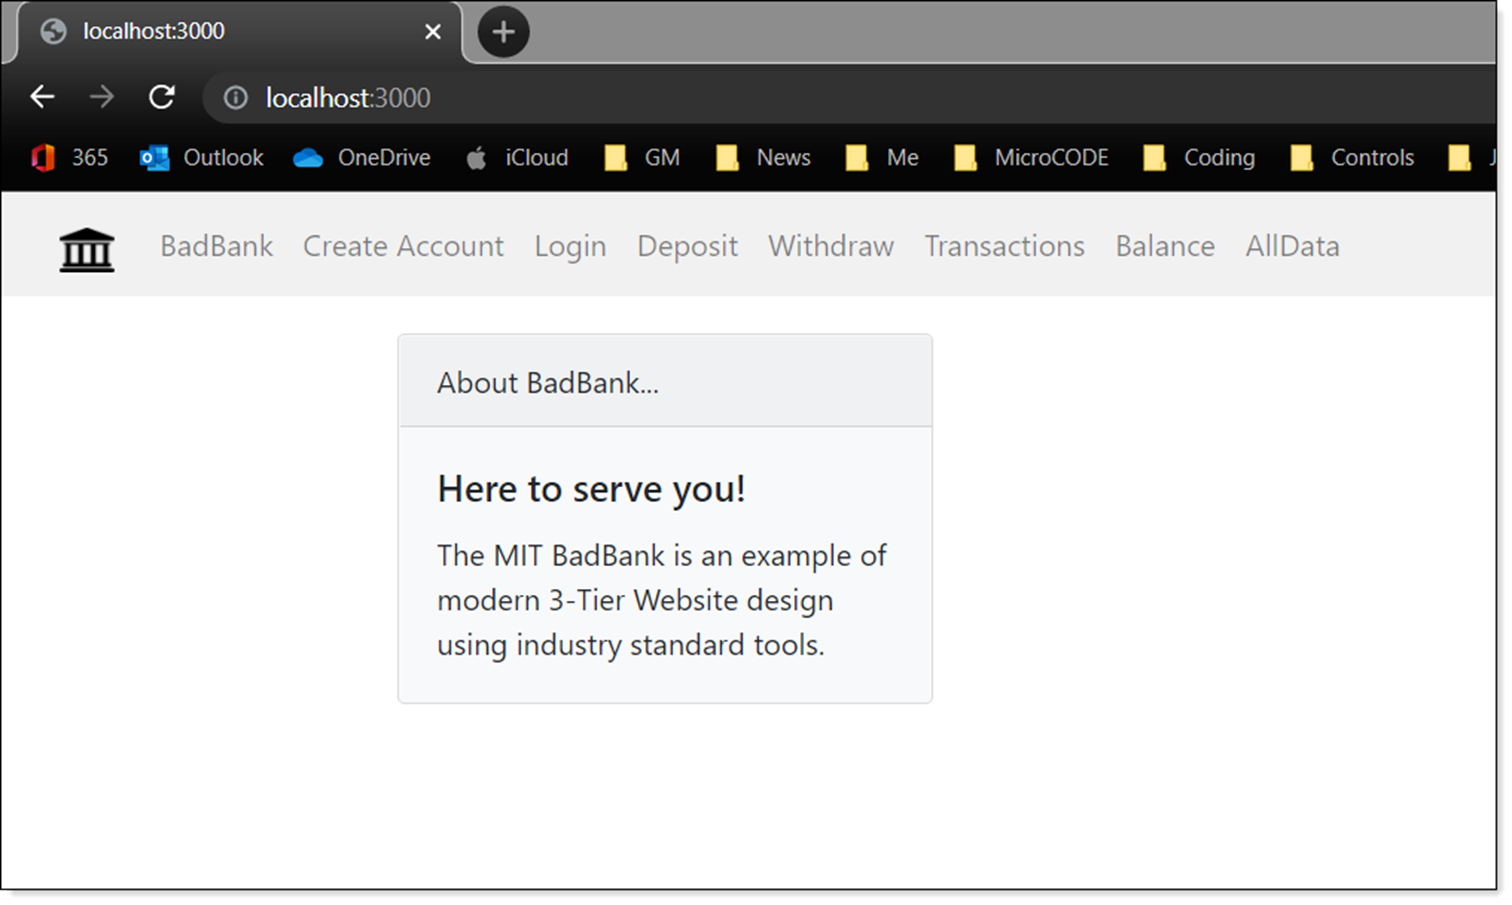Open the GM bookmarks folder
Screen dimensions: 1512x905
click(x=642, y=158)
